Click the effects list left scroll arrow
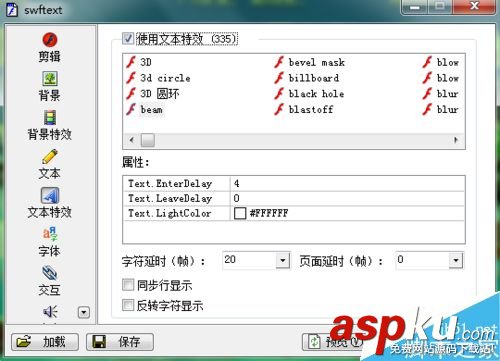Viewport: 500px width, 361px height. point(132,140)
